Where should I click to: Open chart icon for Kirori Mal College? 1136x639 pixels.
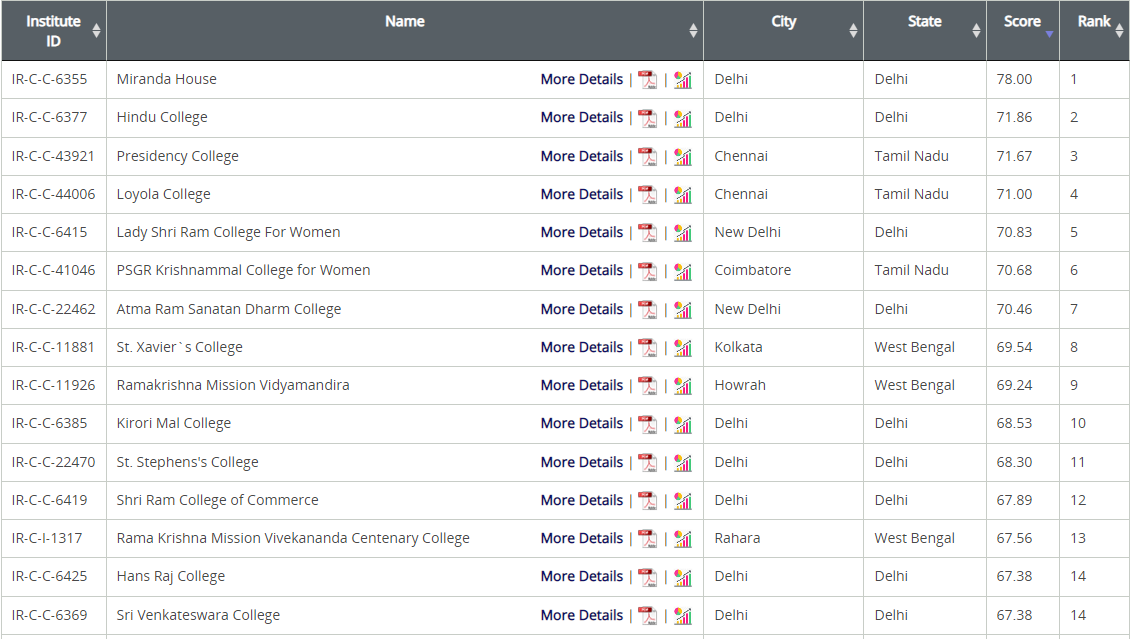click(682, 424)
